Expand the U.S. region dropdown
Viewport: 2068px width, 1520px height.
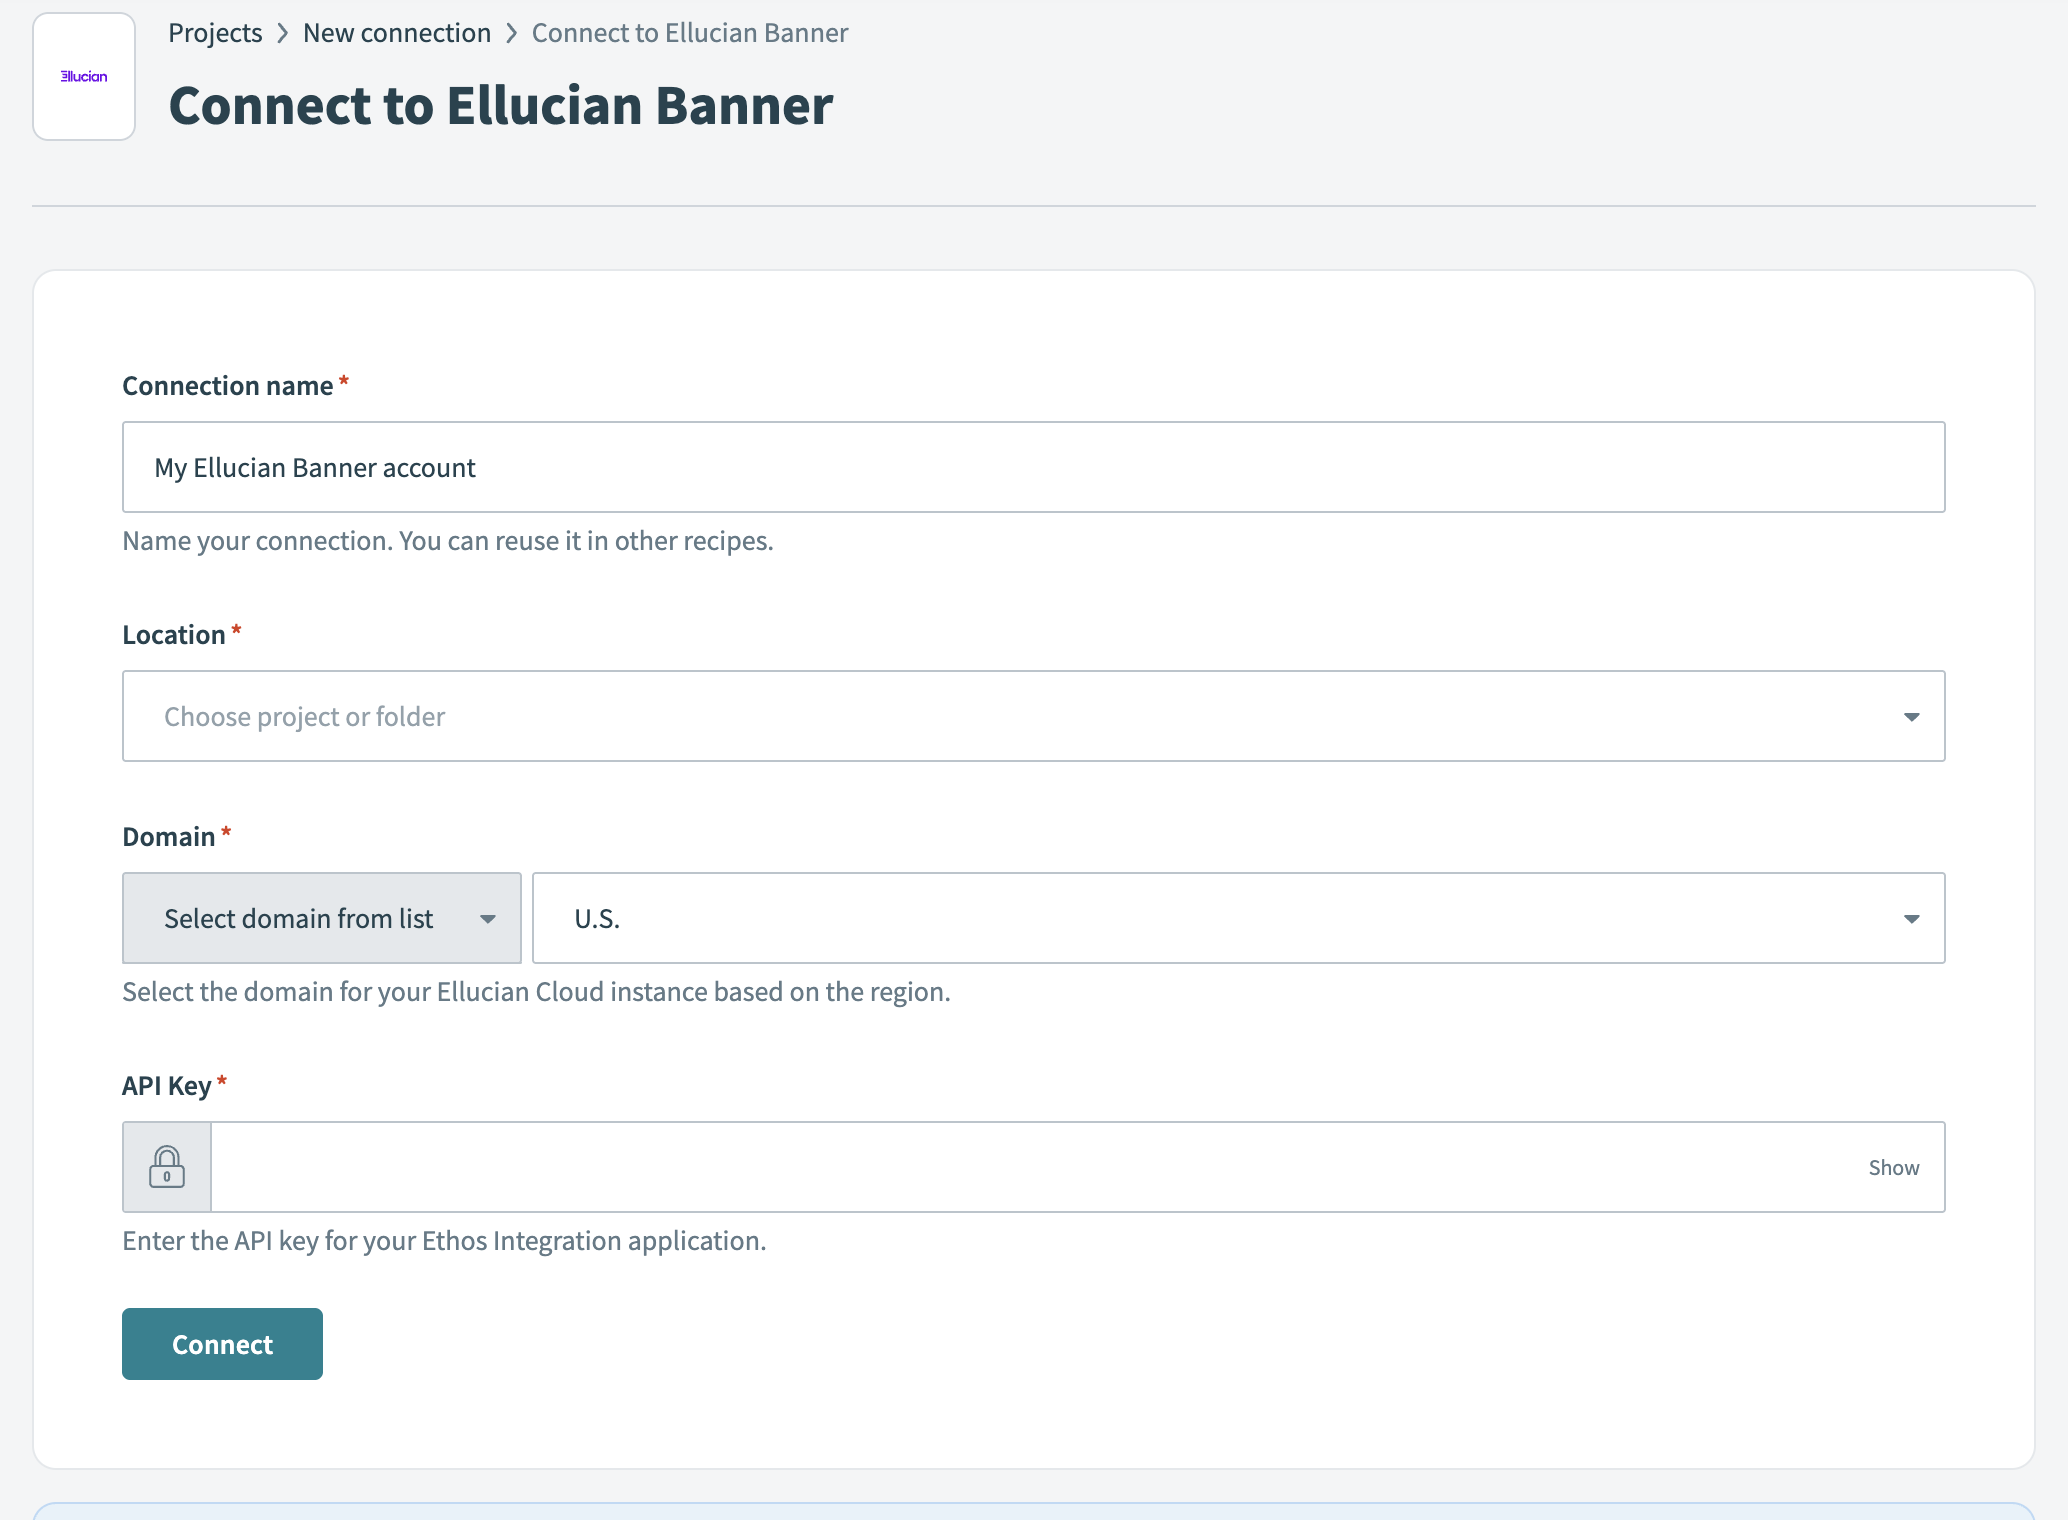[1240, 917]
